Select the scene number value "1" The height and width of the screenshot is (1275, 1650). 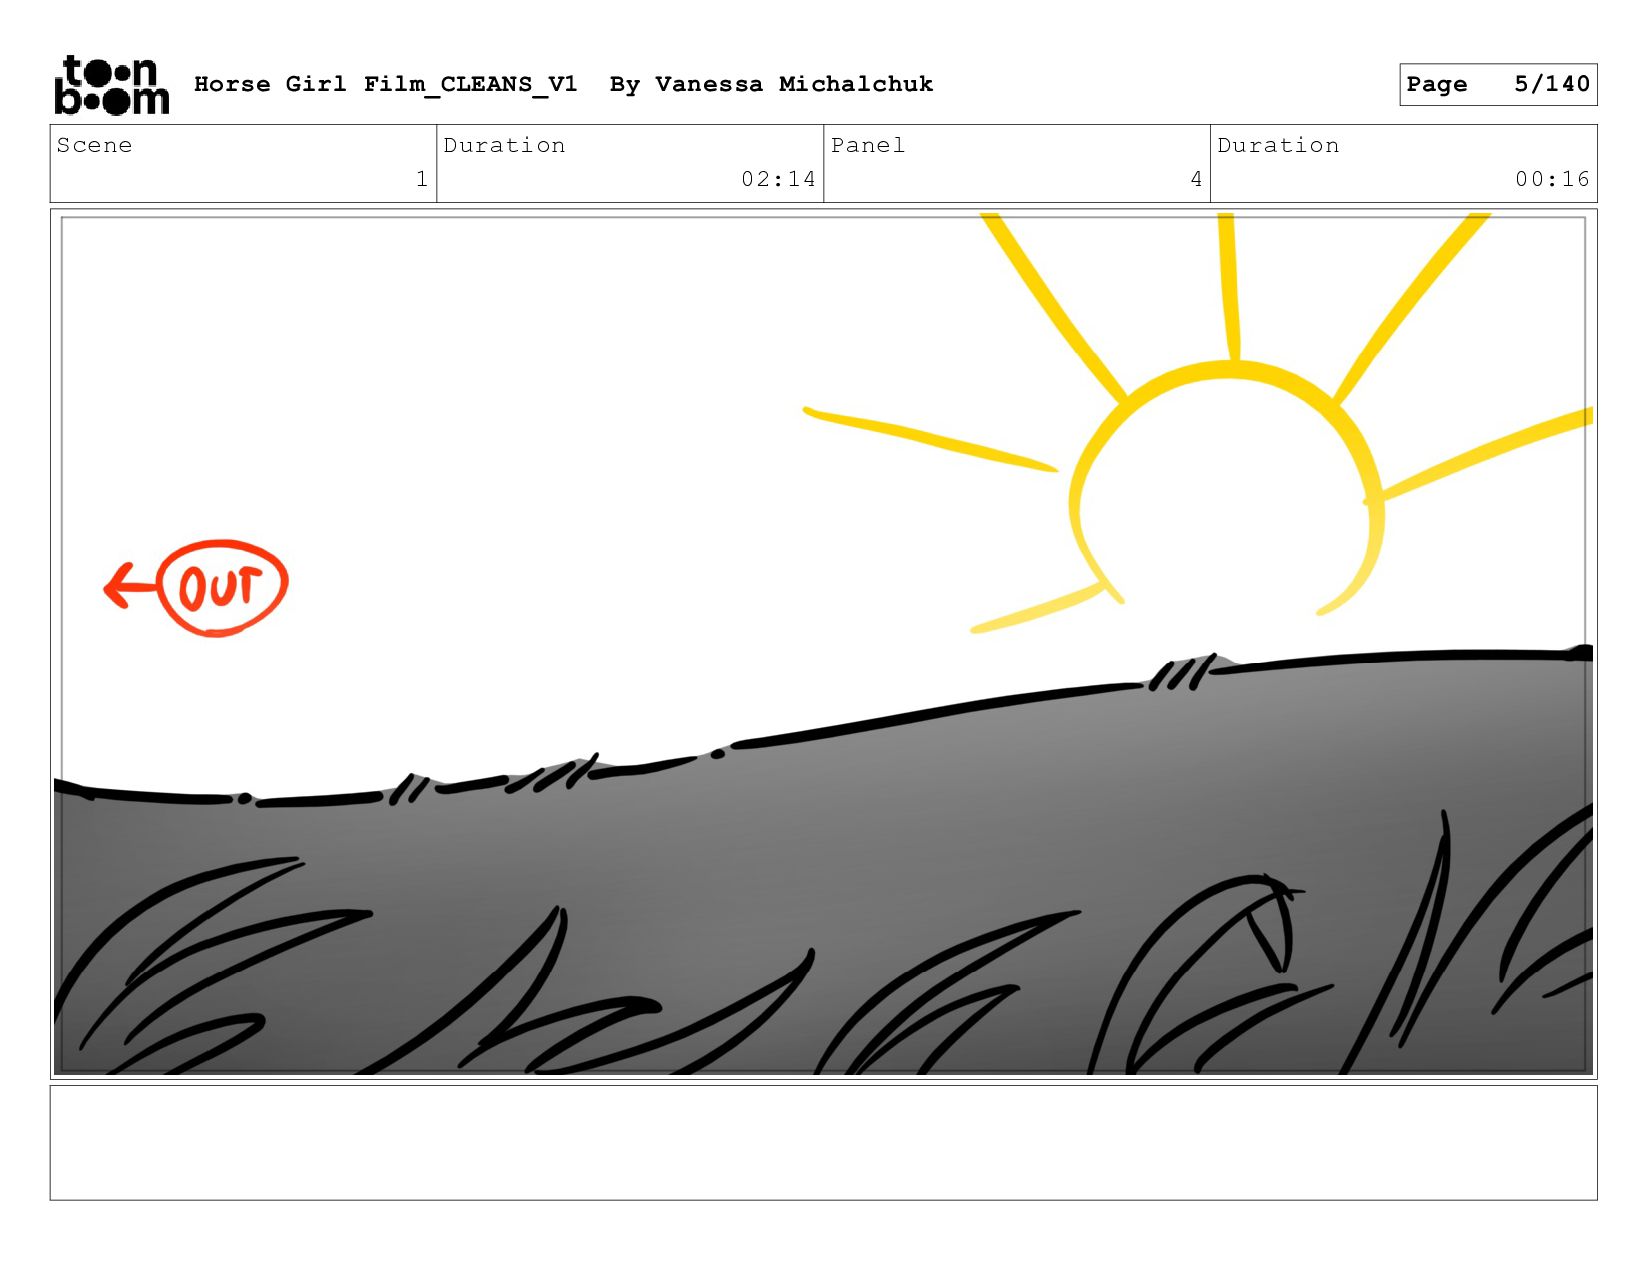[422, 179]
